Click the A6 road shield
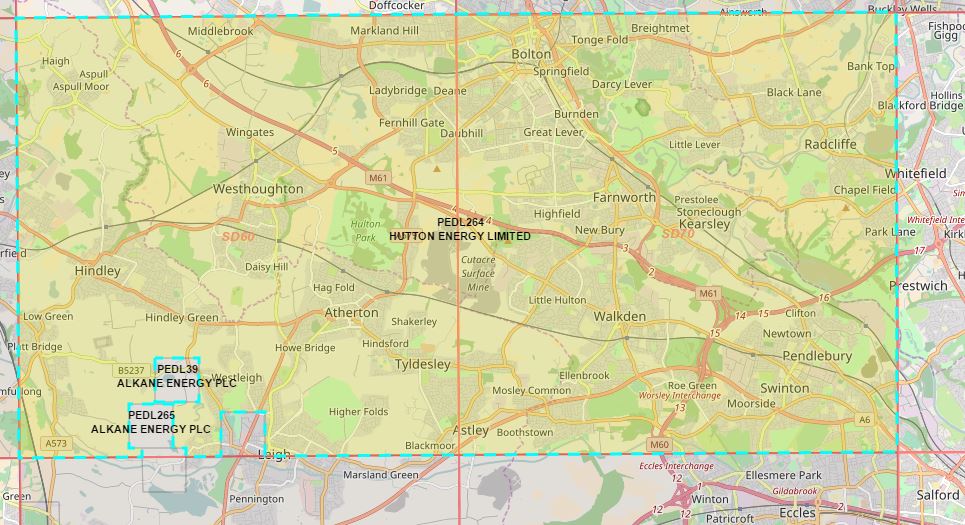Screen dimensions: 965x525 point(864,420)
